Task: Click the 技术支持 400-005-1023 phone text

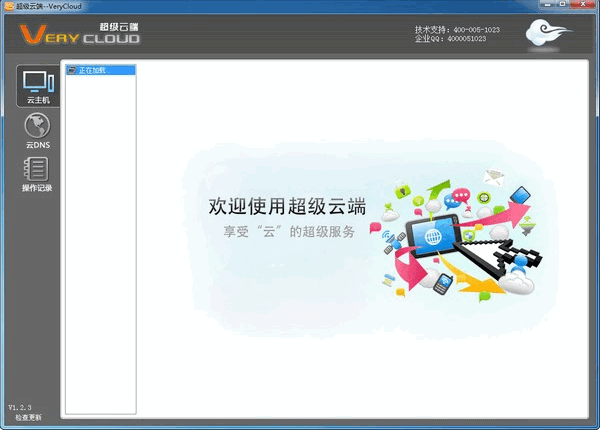Action: coord(457,29)
